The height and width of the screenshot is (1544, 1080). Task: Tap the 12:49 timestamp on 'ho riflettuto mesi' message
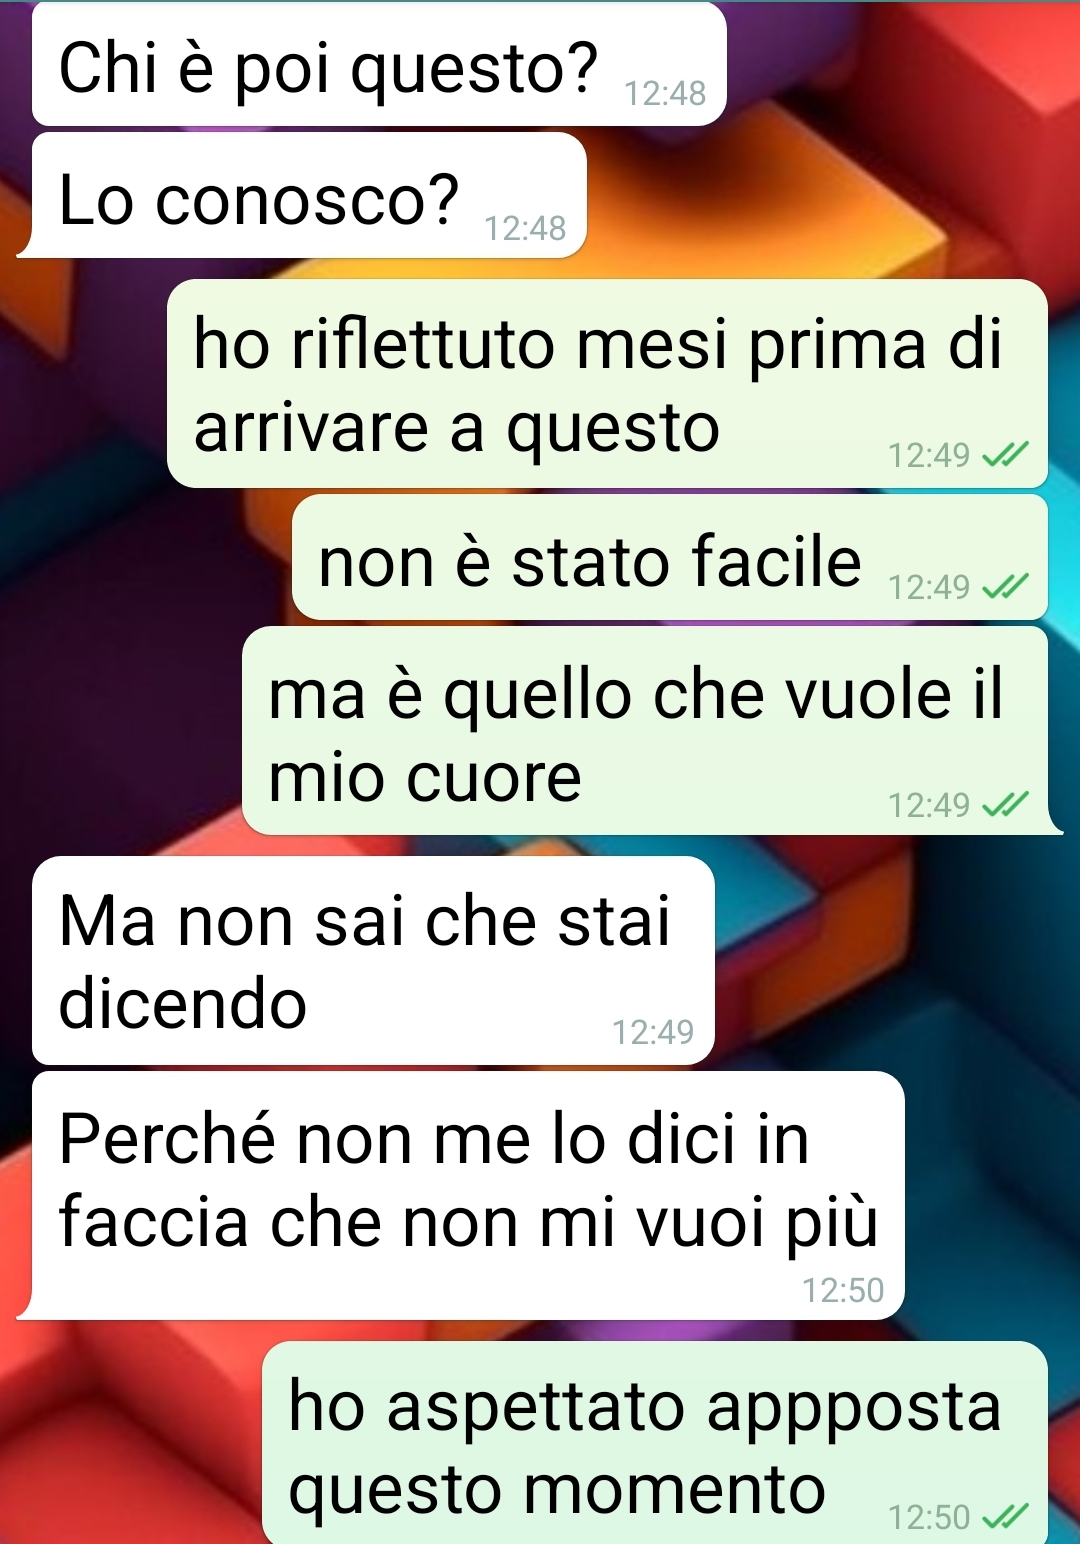[929, 456]
